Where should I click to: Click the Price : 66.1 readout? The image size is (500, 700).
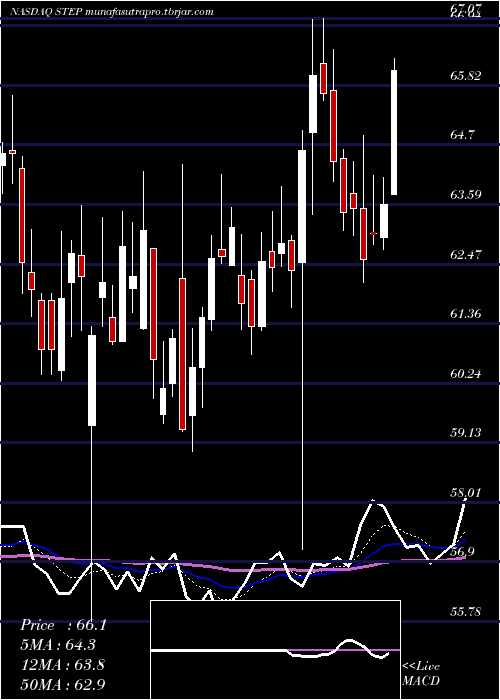coord(63,625)
